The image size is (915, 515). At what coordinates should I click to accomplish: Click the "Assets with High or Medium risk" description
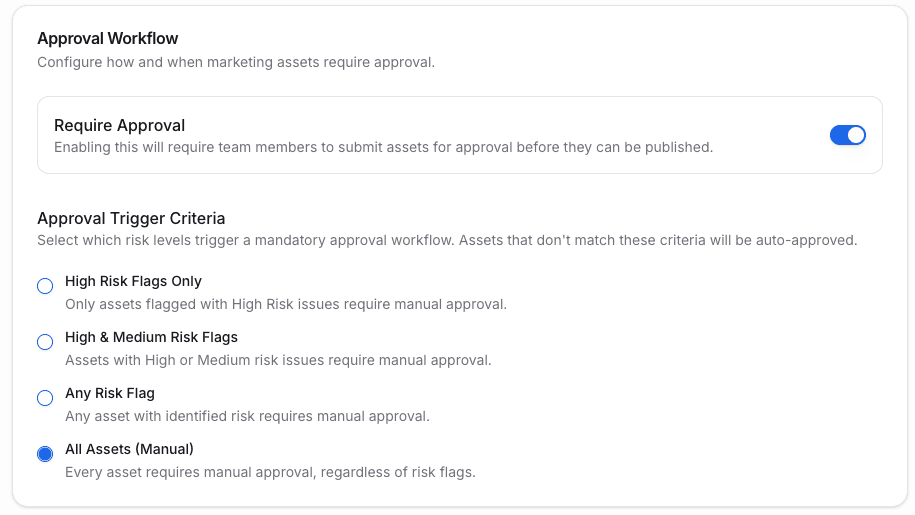click(278, 360)
